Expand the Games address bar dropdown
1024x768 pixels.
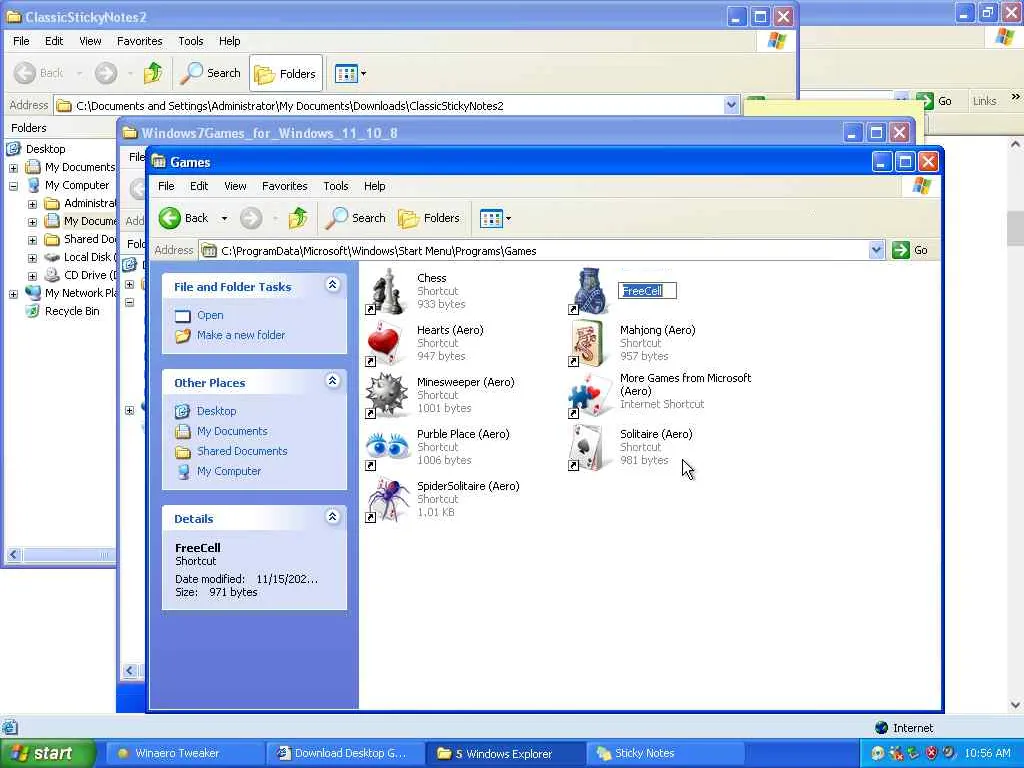pyautogui.click(x=876, y=250)
